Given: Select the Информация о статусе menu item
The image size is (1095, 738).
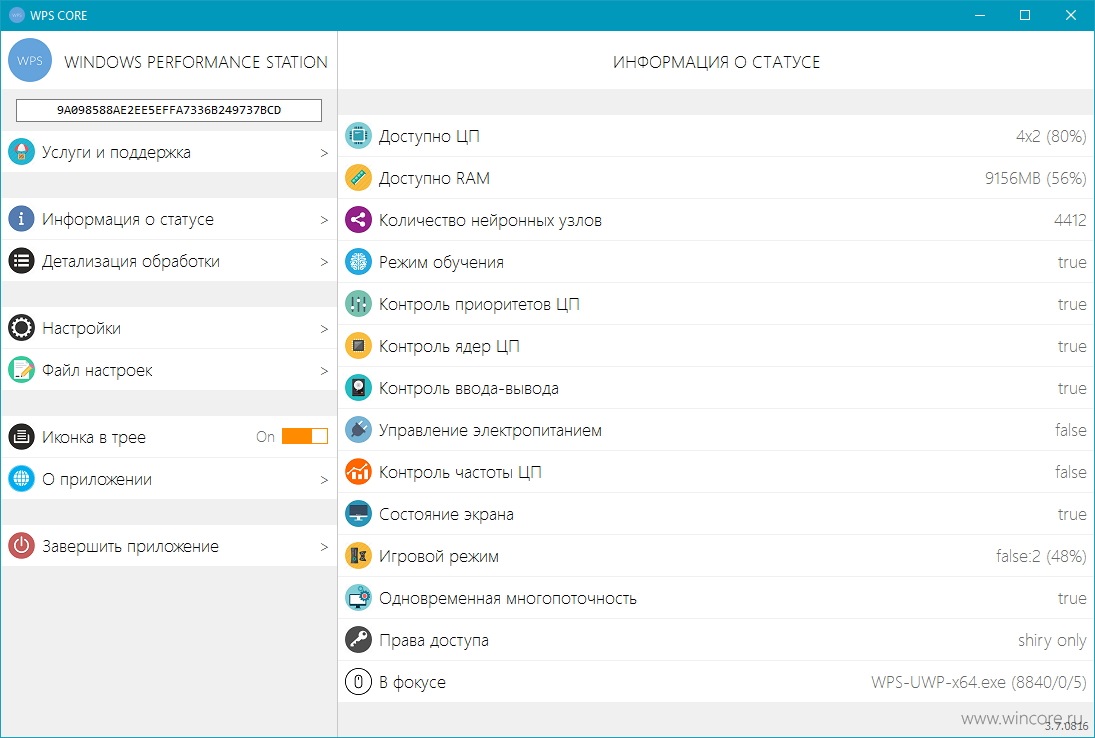Looking at the screenshot, I should (x=169, y=219).
